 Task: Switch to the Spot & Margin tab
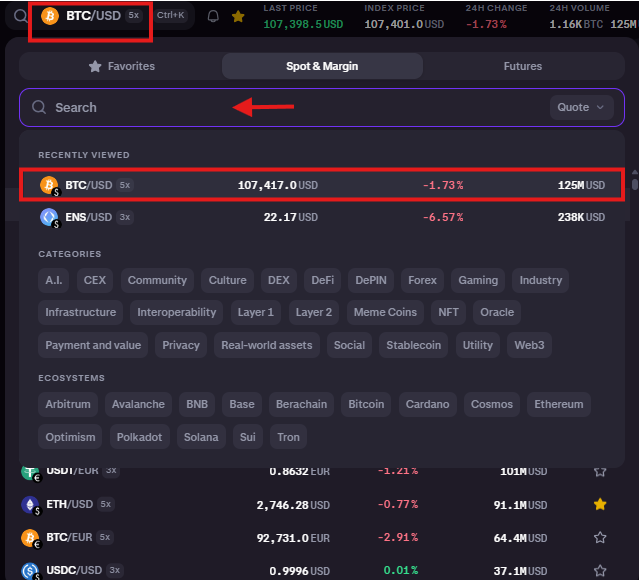[322, 66]
